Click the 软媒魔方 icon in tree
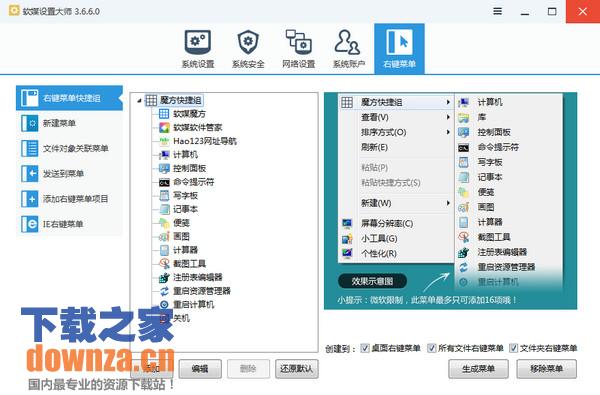The height and width of the screenshot is (395, 600). click(x=164, y=114)
